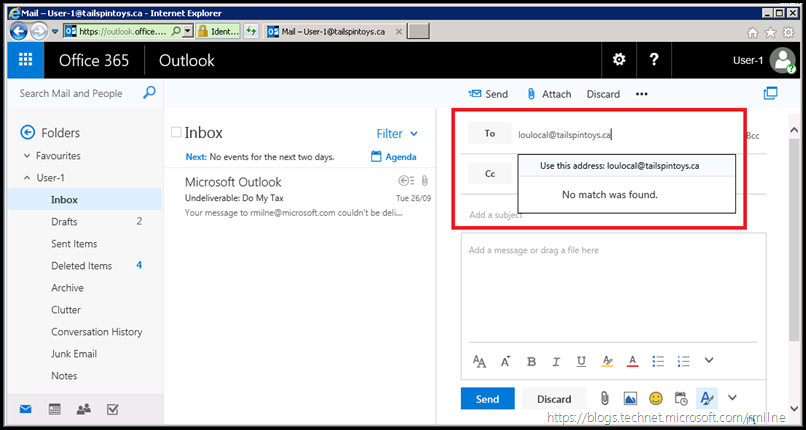The height and width of the screenshot is (430, 806).
Task: Open the Office 365 app launcher grid
Action: pyautogui.click(x=26, y=60)
